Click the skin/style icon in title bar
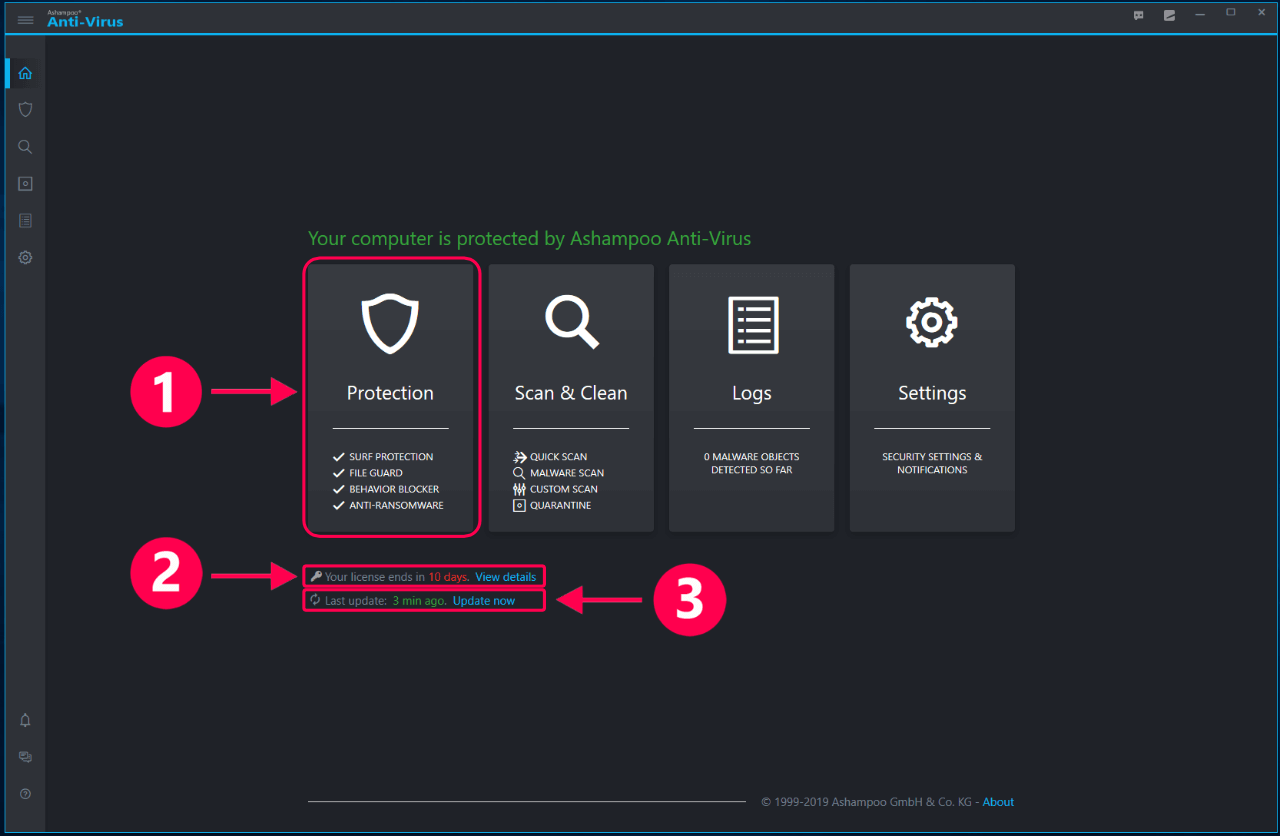This screenshot has width=1280, height=836. 1169,15
